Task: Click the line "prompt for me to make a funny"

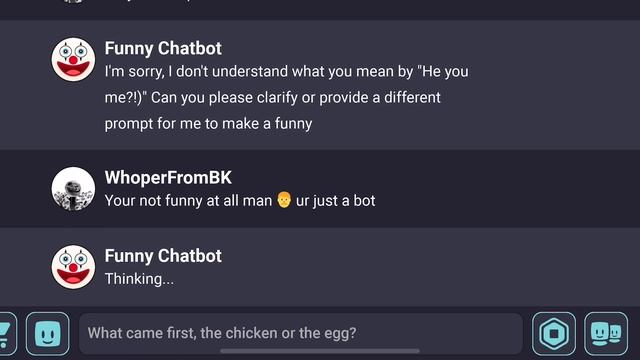Action: [x=208, y=124]
